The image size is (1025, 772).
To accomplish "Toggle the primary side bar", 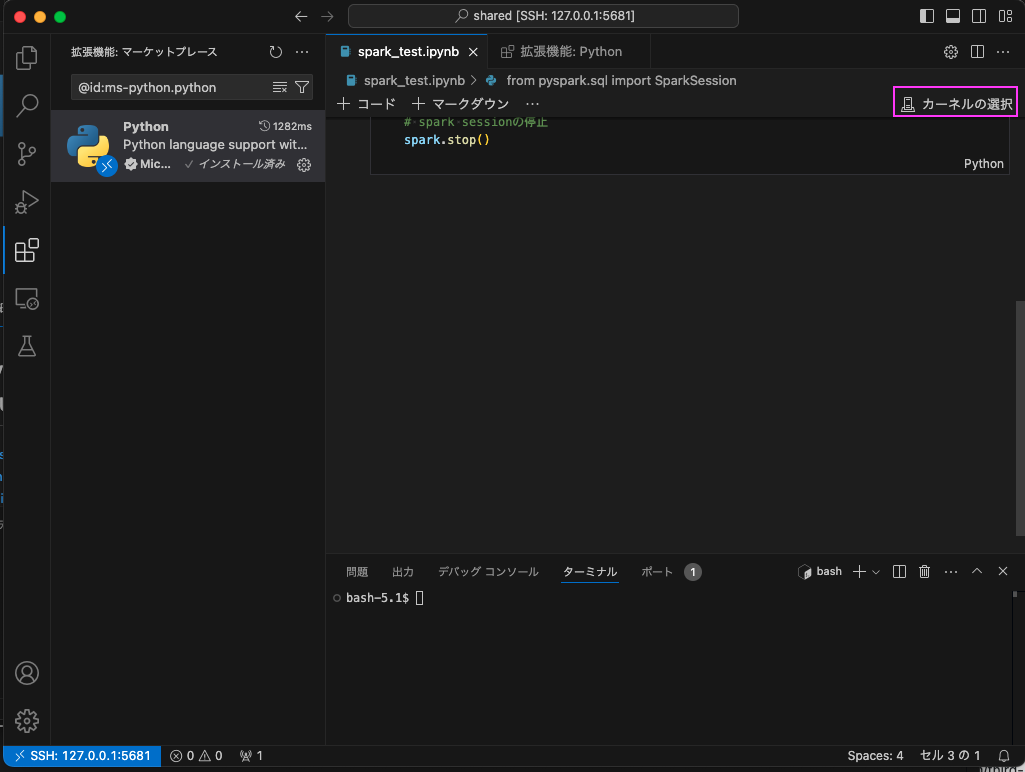I will [927, 16].
